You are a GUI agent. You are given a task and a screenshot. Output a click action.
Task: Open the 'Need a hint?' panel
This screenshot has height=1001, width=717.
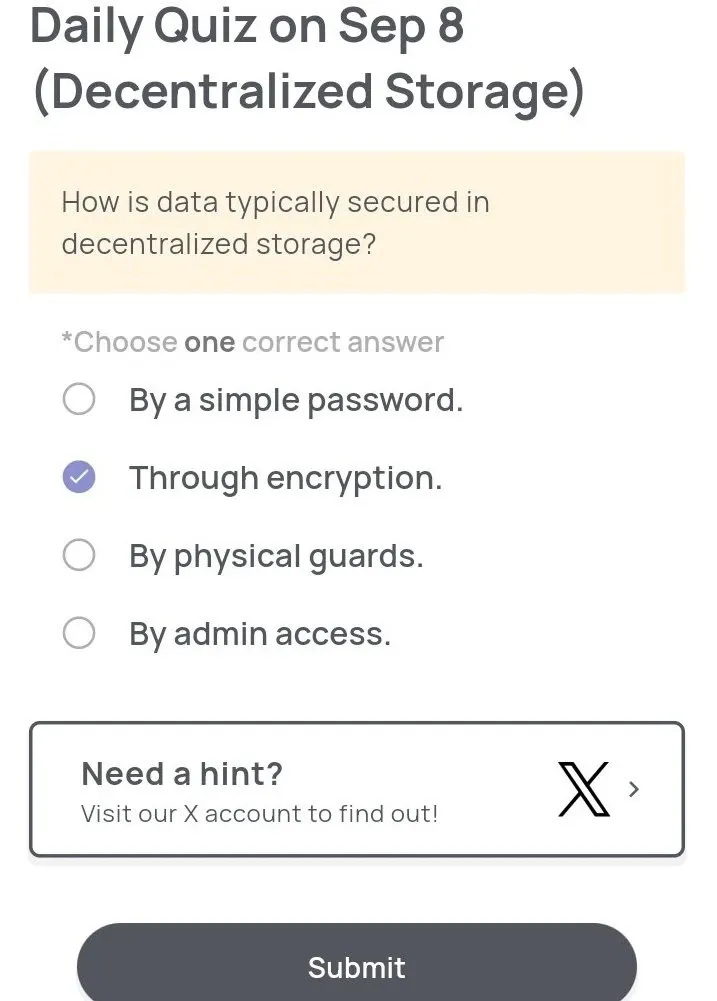pyautogui.click(x=356, y=789)
